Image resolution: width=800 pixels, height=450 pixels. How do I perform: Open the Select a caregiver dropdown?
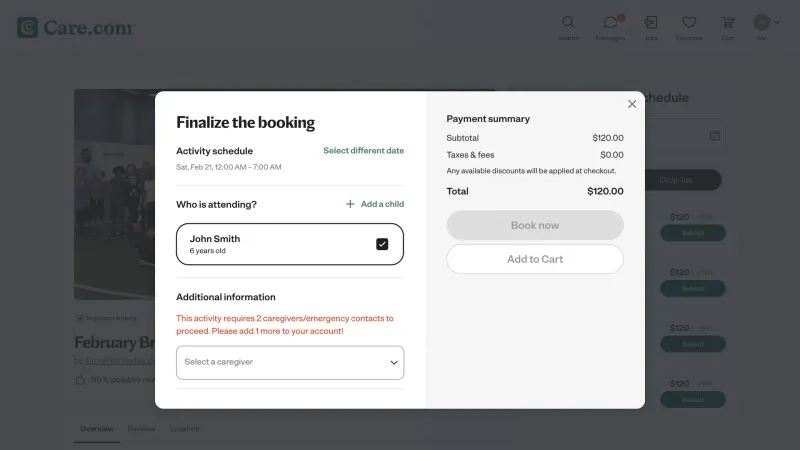(x=290, y=362)
